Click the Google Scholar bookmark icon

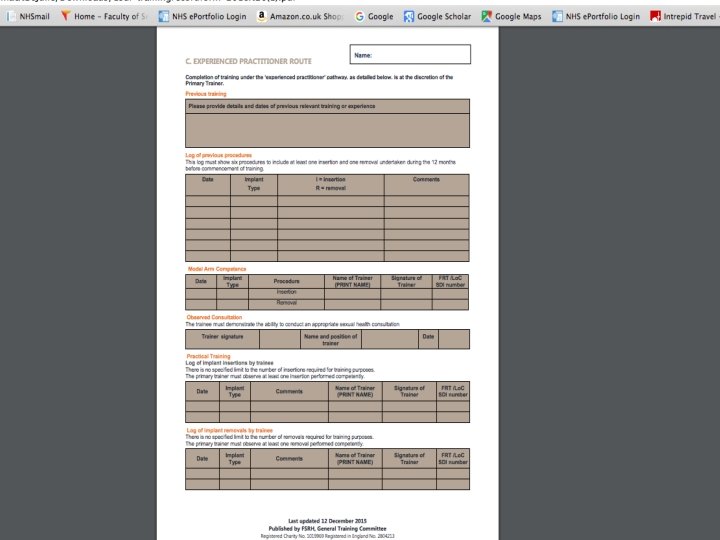[409, 17]
